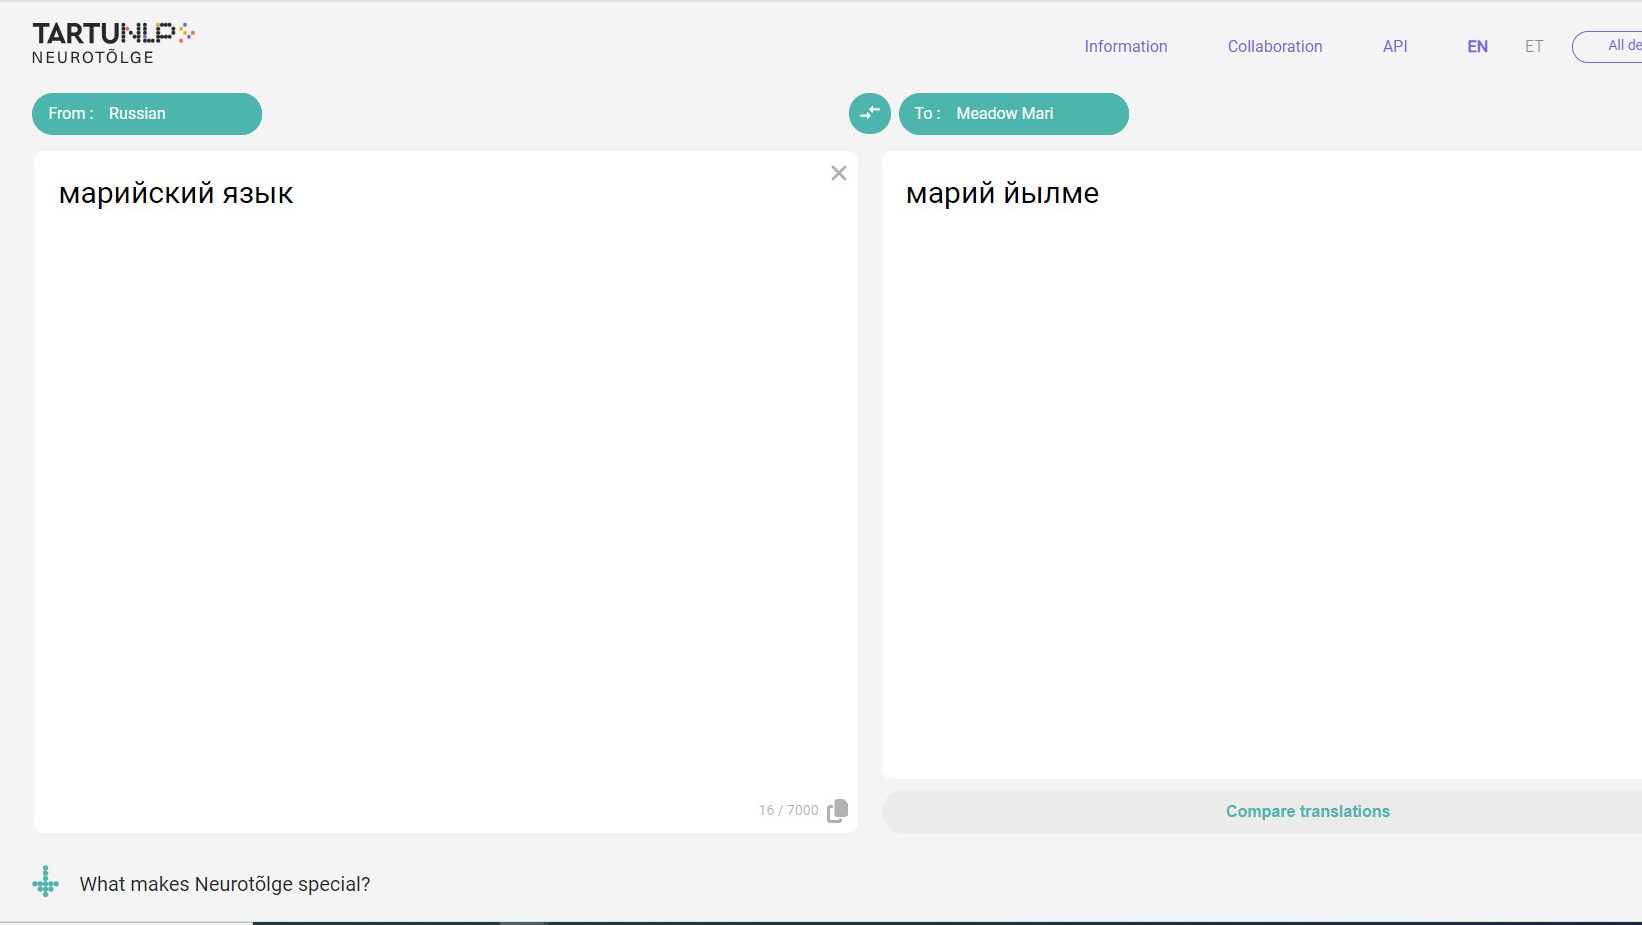Clear the Russian input text
Image resolution: width=1642 pixels, height=925 pixels.
[x=838, y=173]
